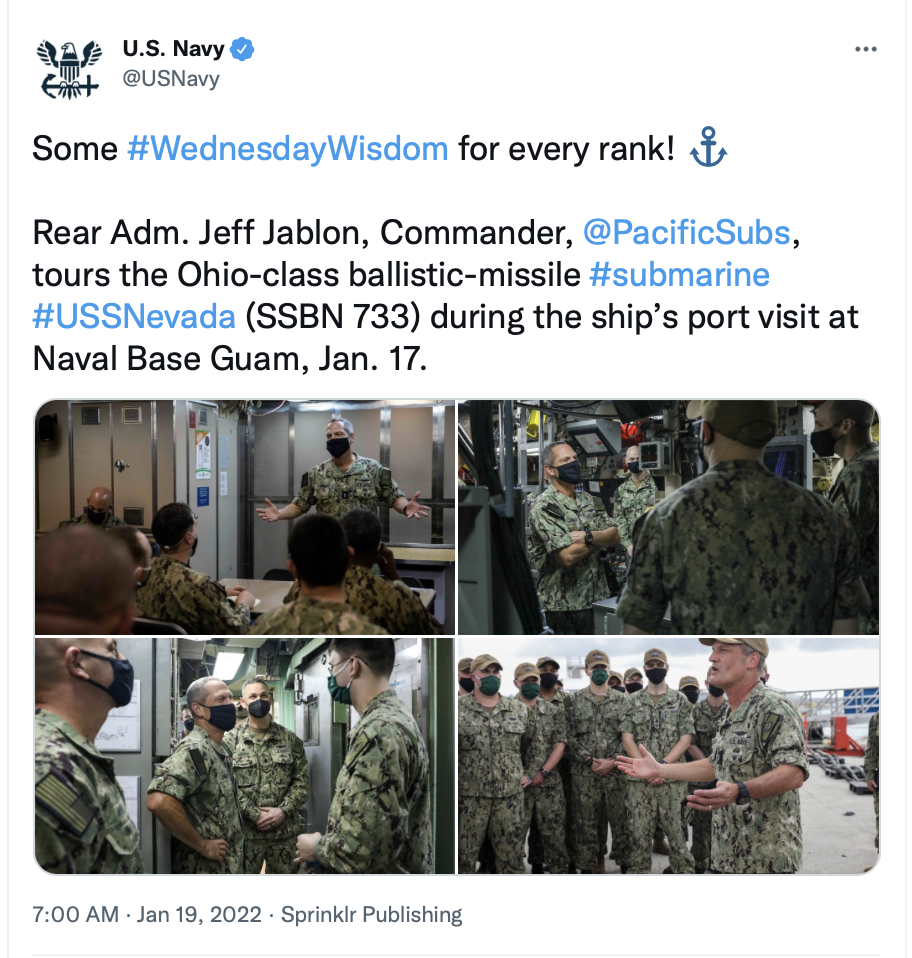
Task: Open the #WednesdayWisdom hashtag
Action: 288,148
